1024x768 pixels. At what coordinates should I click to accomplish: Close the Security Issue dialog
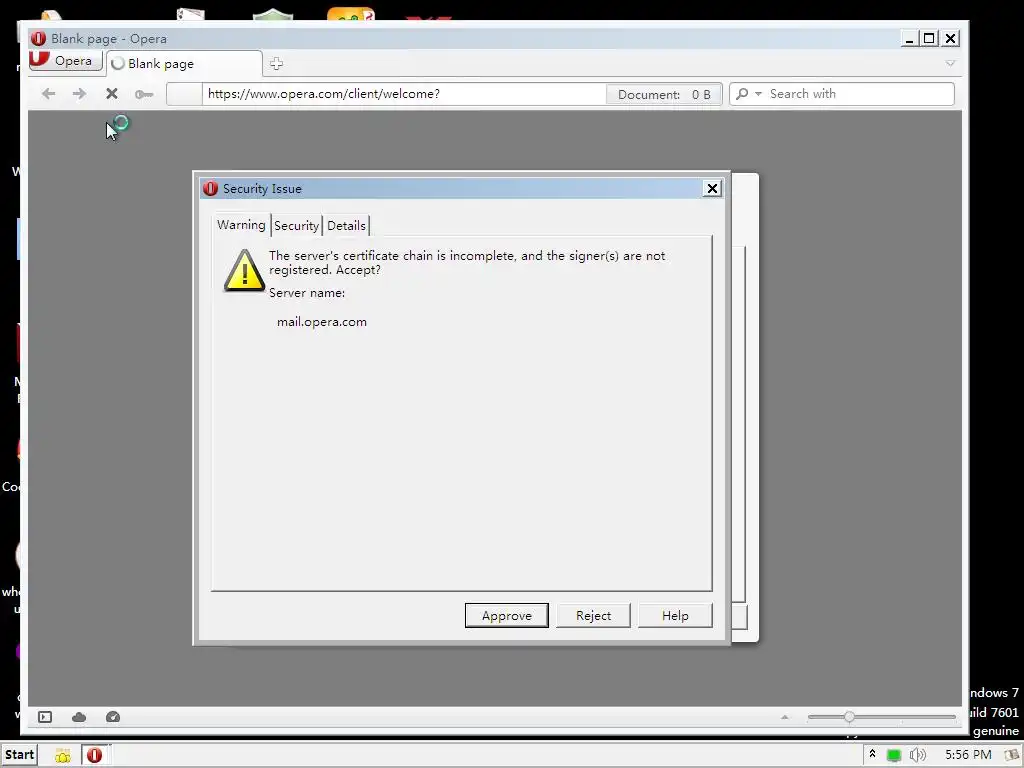coord(712,189)
